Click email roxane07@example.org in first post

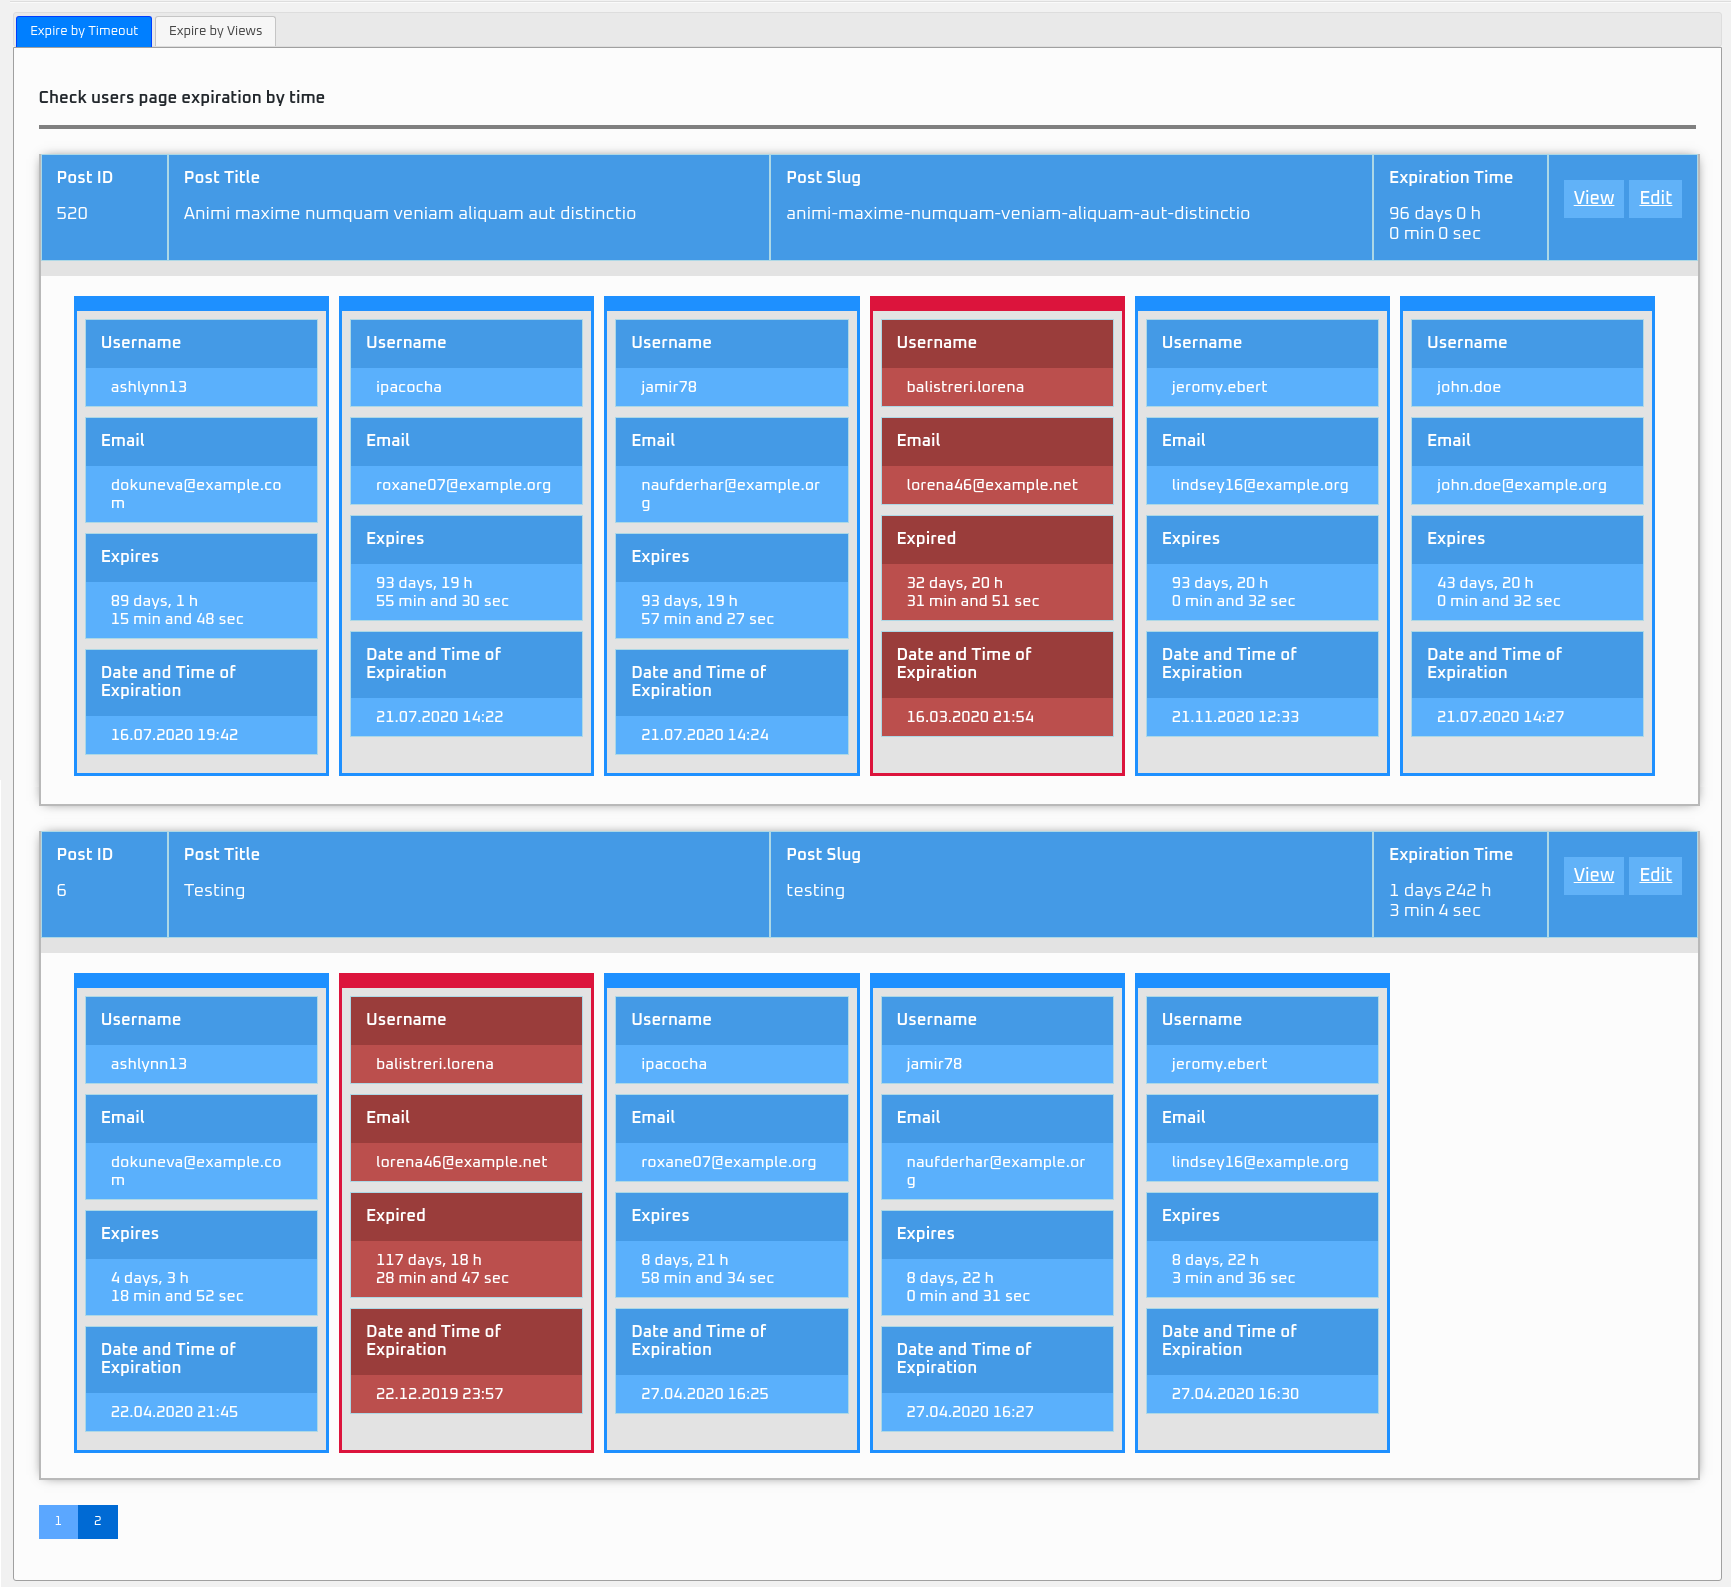coord(463,485)
